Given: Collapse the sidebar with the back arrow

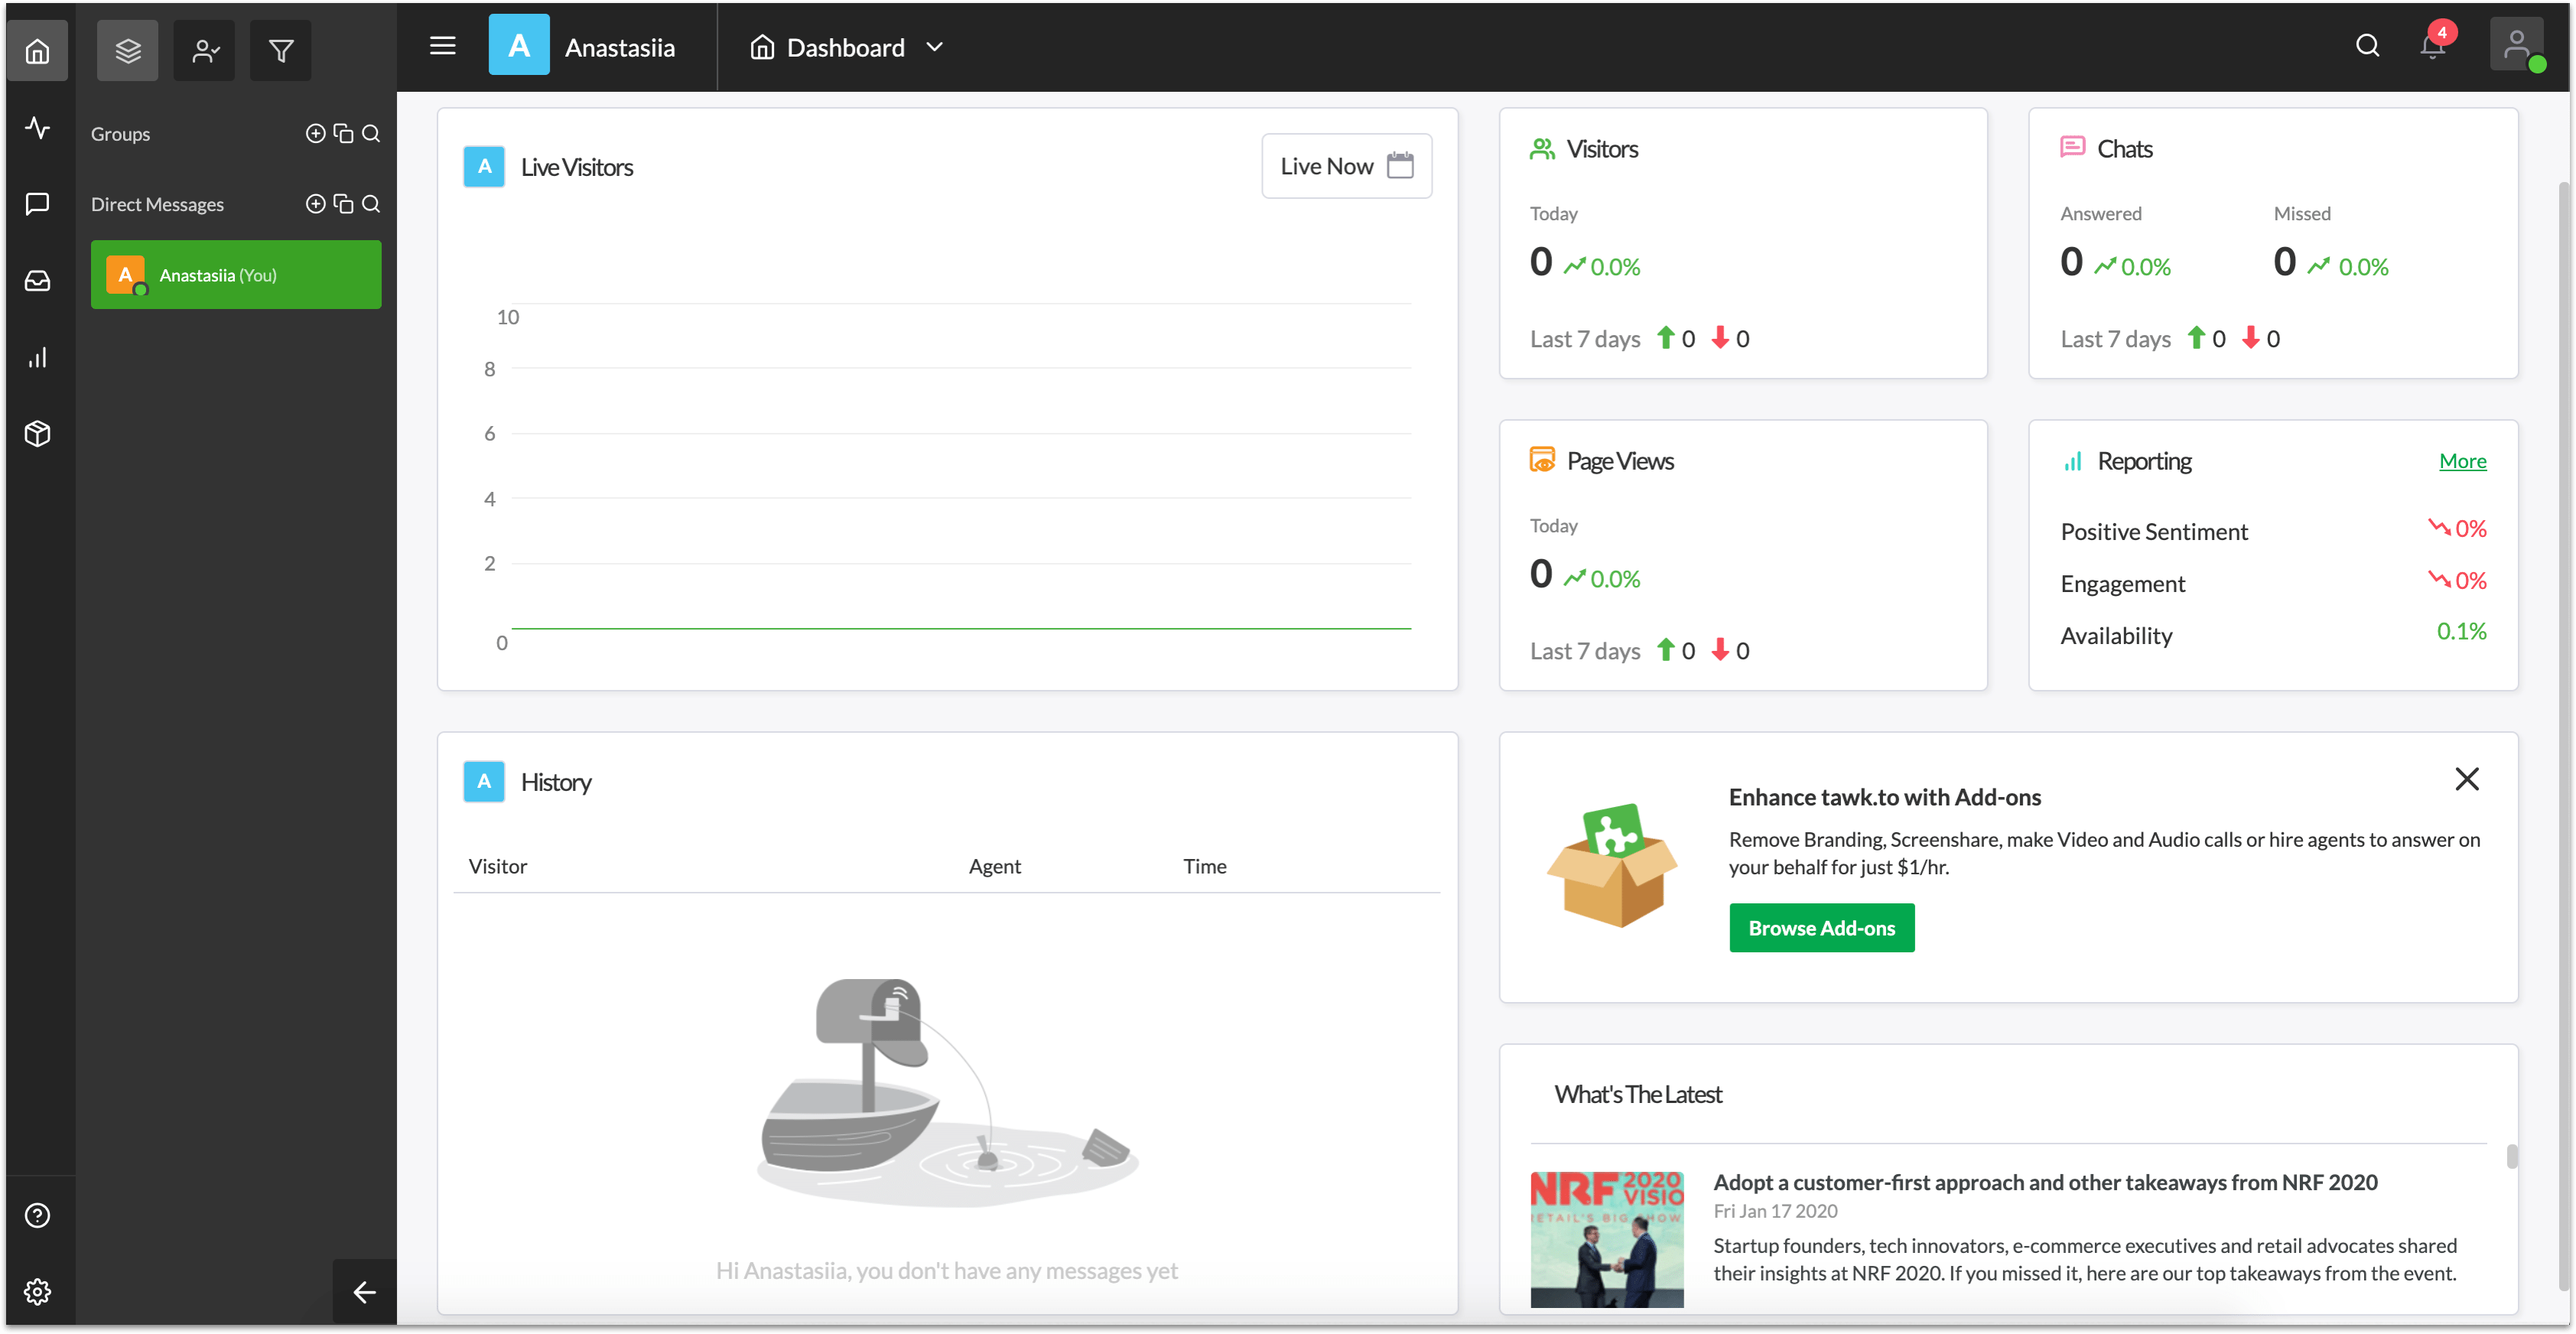Looking at the screenshot, I should tap(363, 1291).
